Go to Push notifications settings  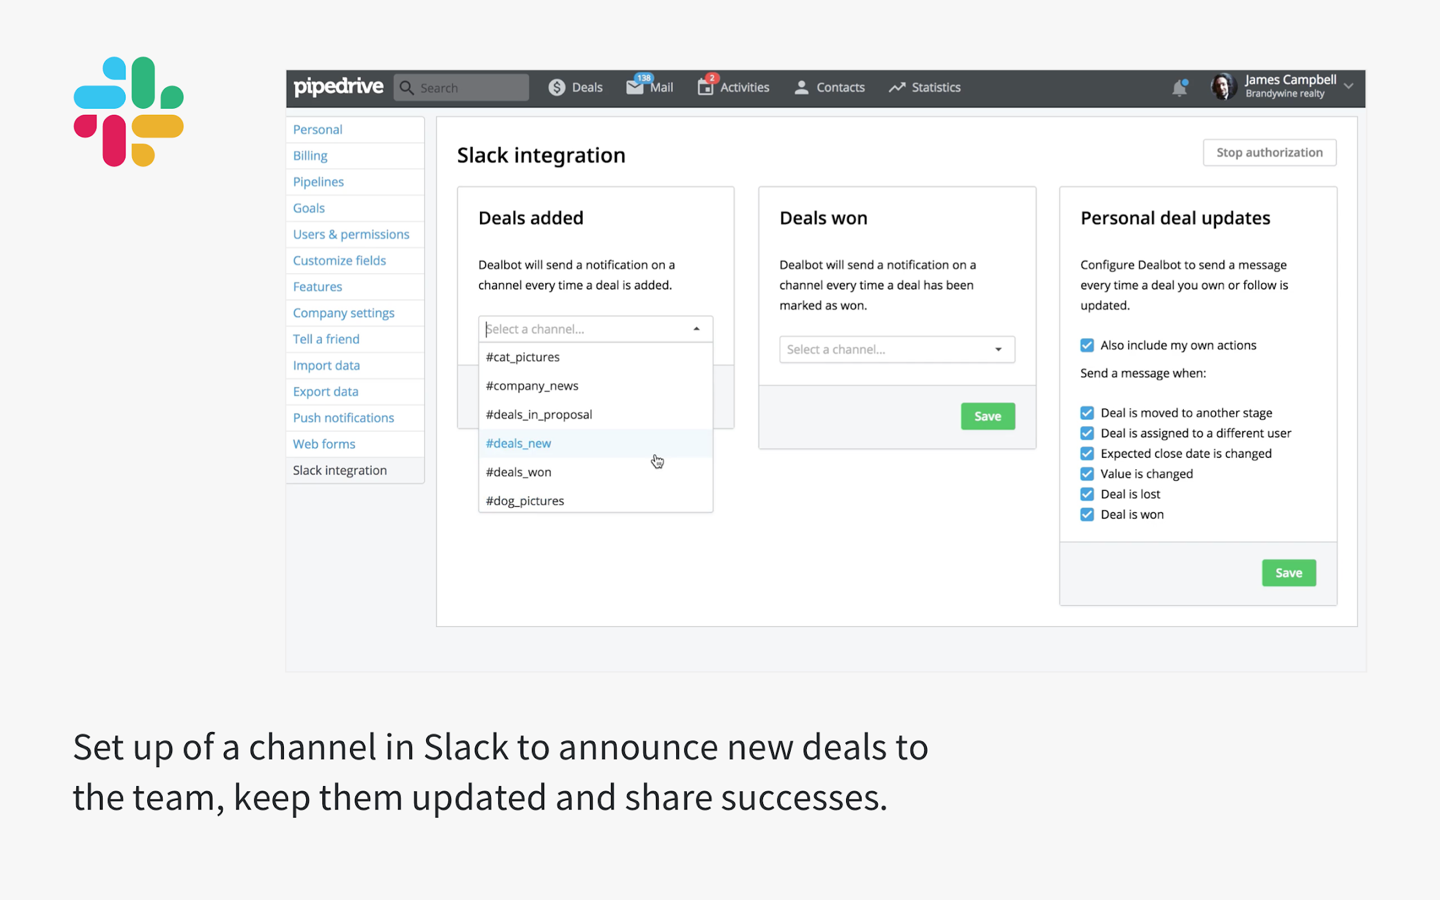(x=343, y=417)
